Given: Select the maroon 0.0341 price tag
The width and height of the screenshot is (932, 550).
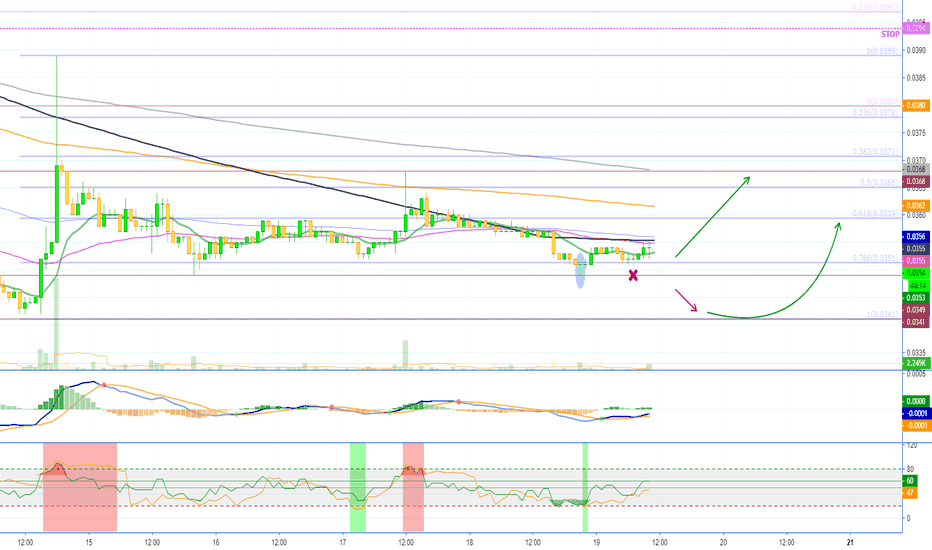Looking at the screenshot, I should pyautogui.click(x=915, y=322).
